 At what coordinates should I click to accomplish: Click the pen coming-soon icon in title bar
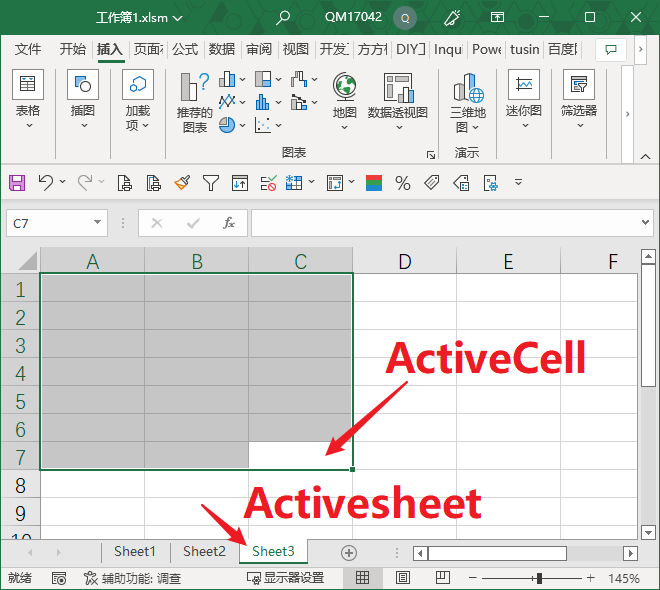452,17
